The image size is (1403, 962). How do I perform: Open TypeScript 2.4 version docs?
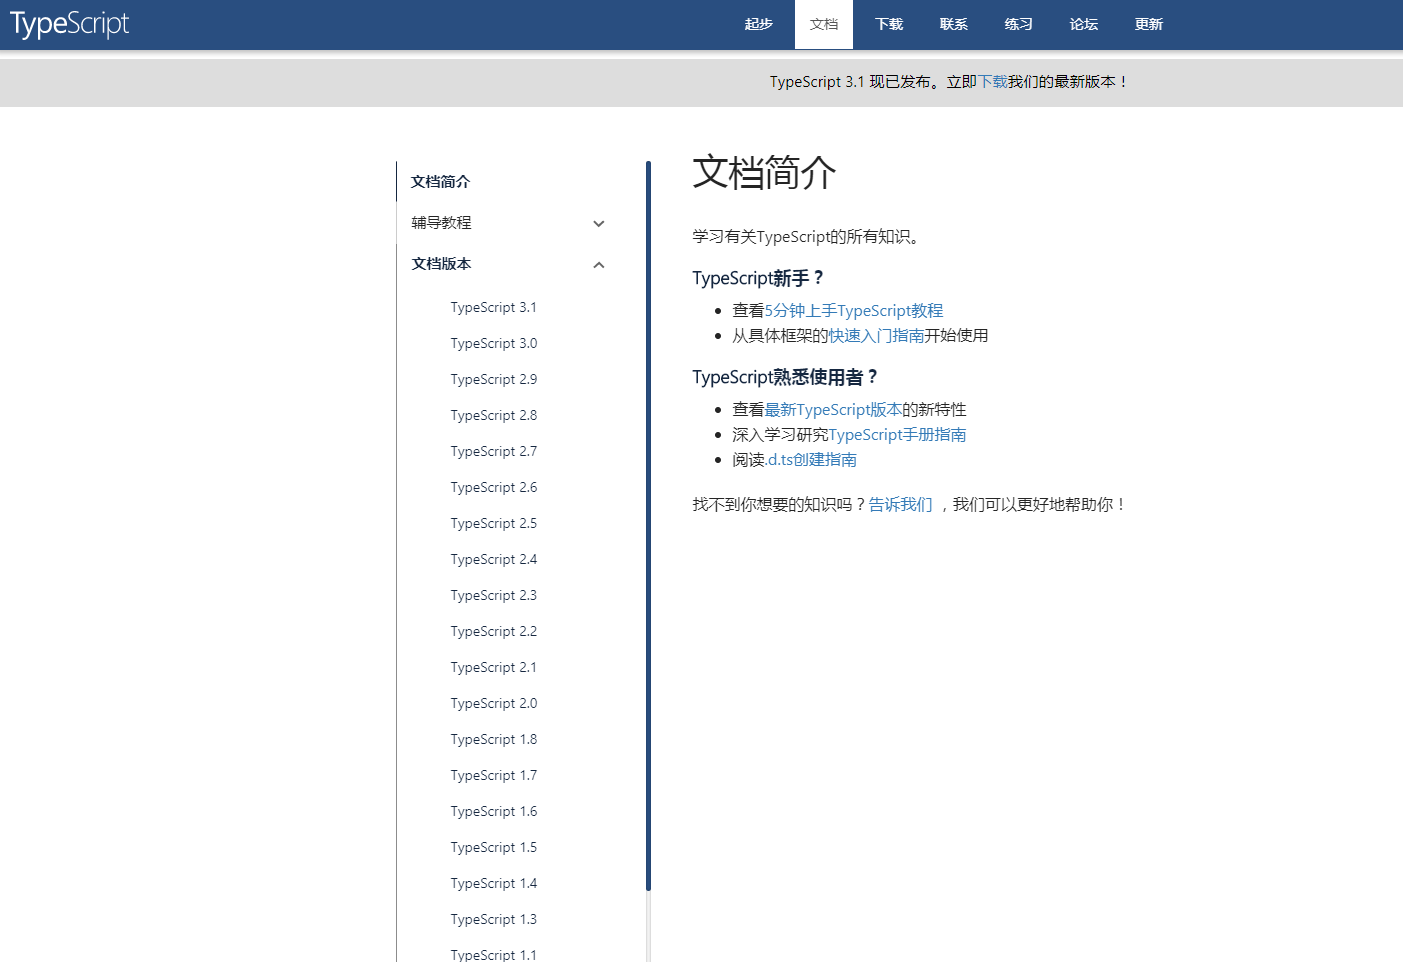[494, 559]
